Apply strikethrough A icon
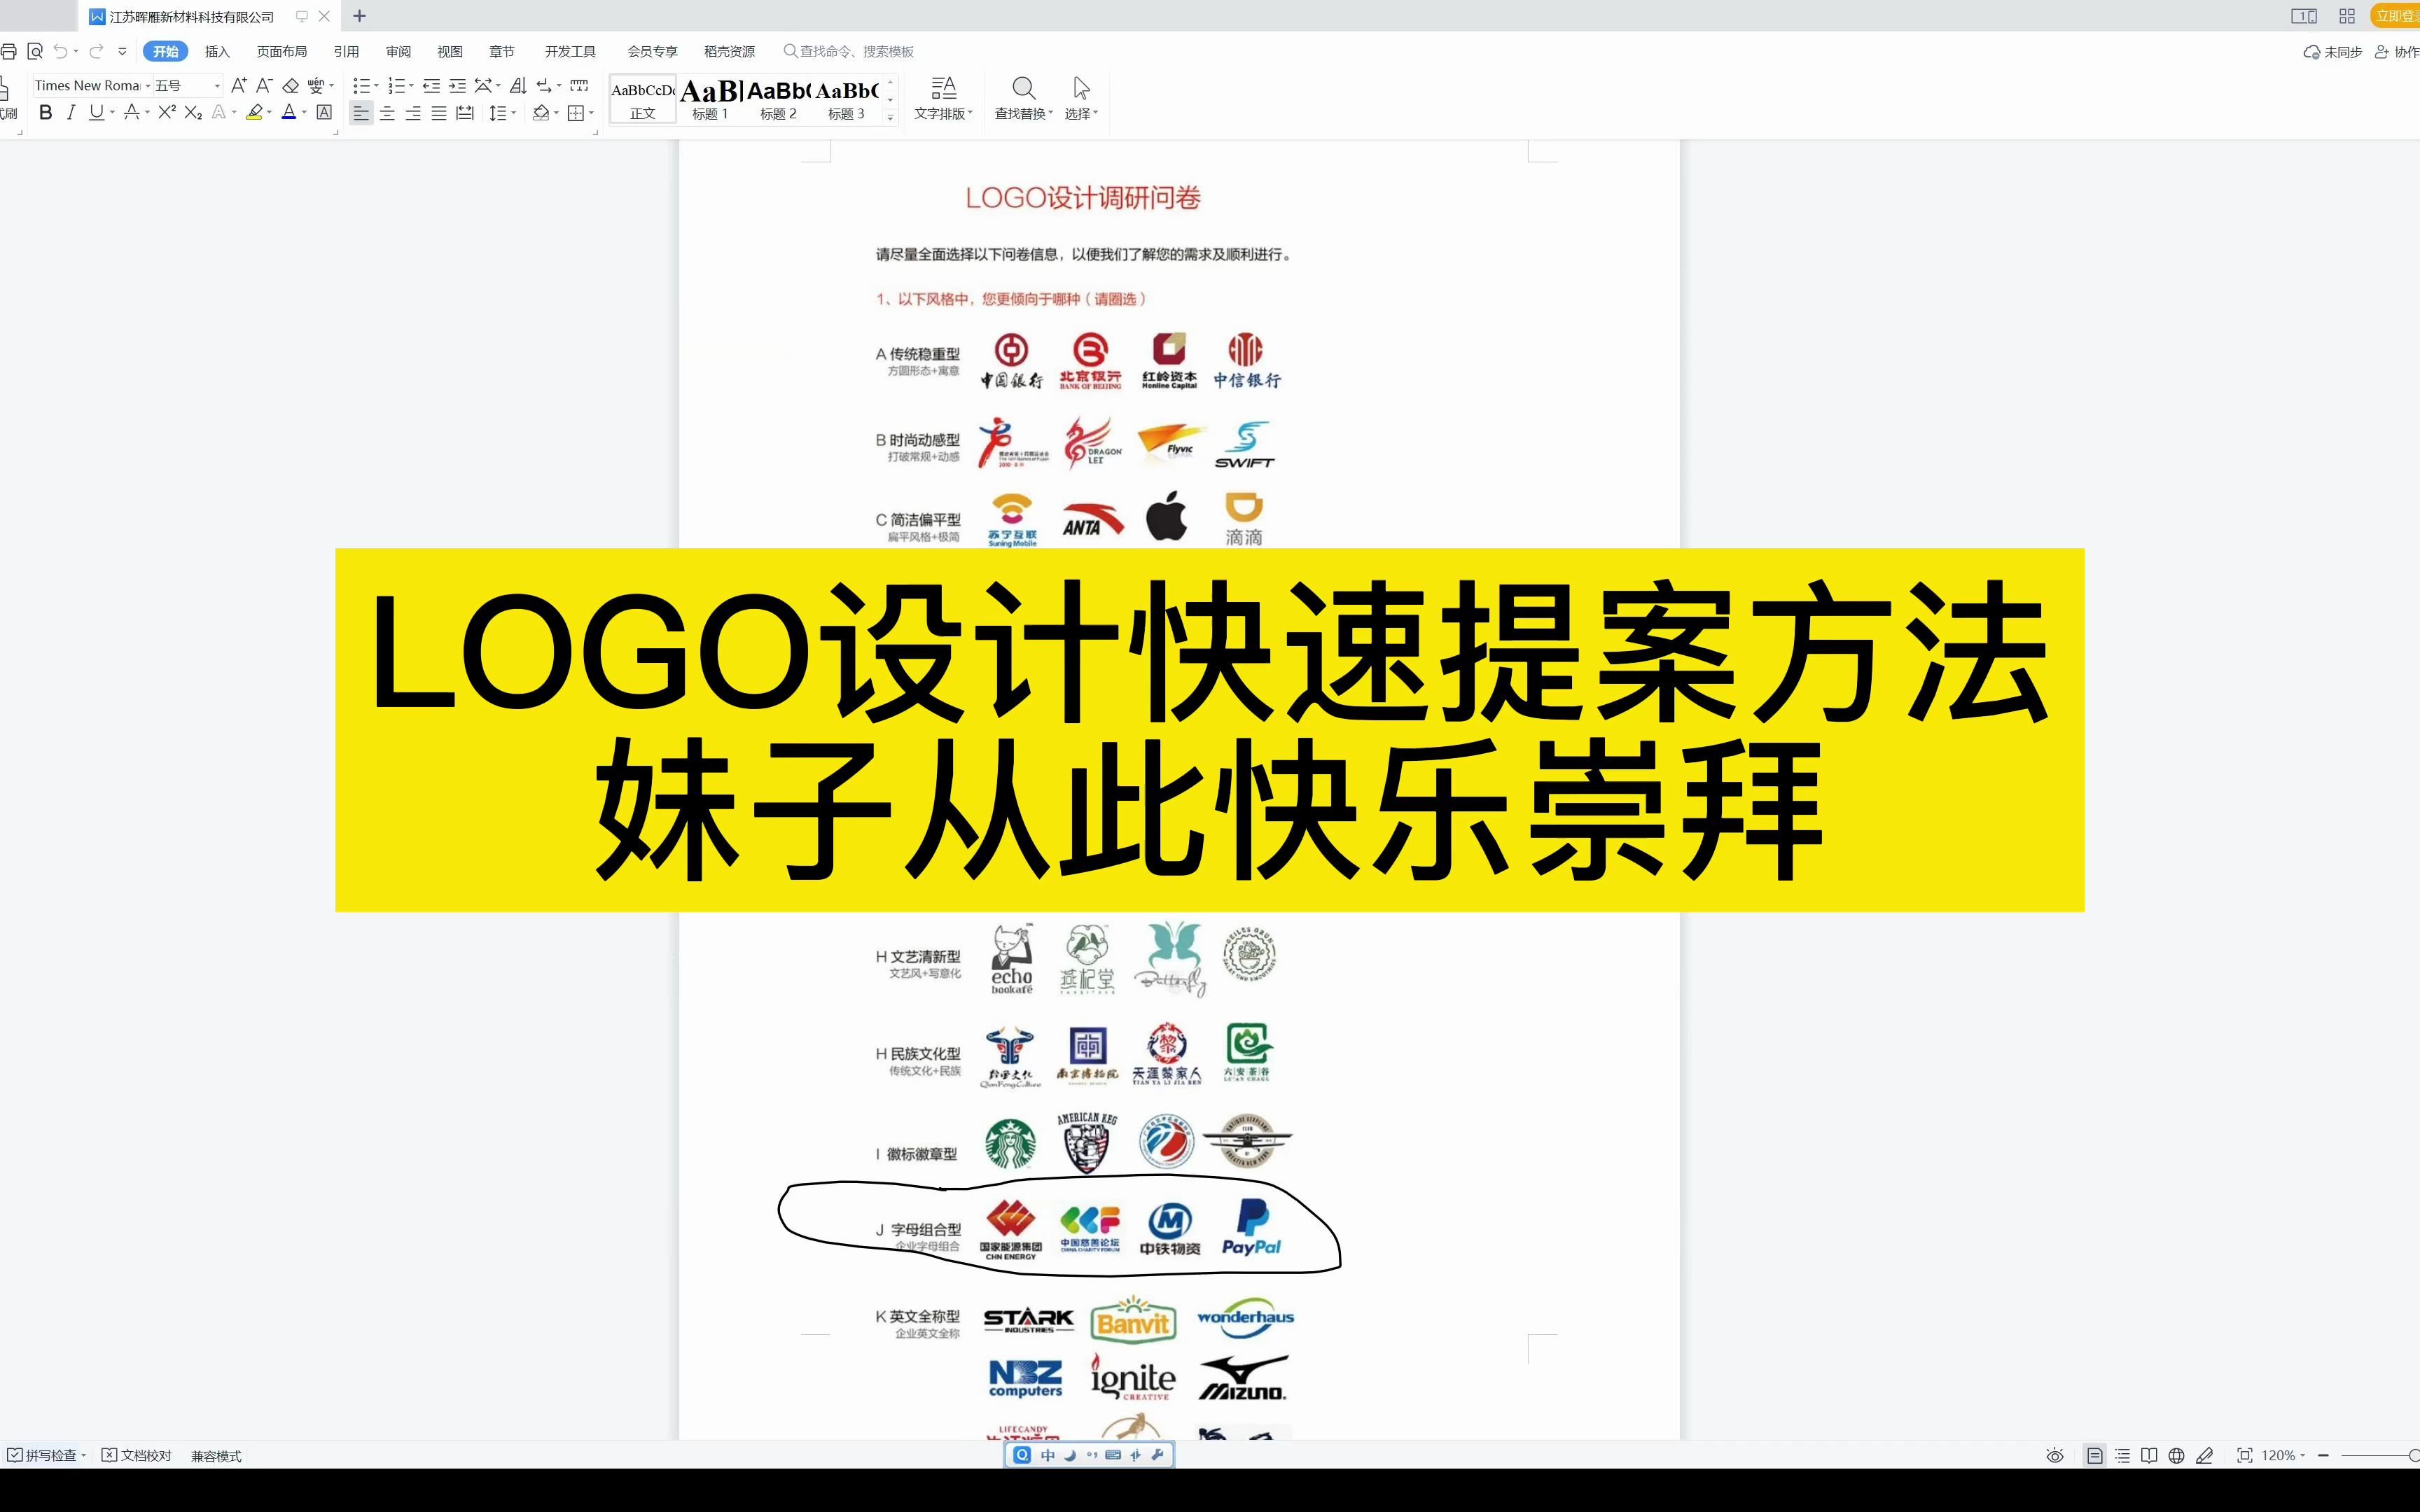Screen dimensions: 2420x1512 (131, 113)
